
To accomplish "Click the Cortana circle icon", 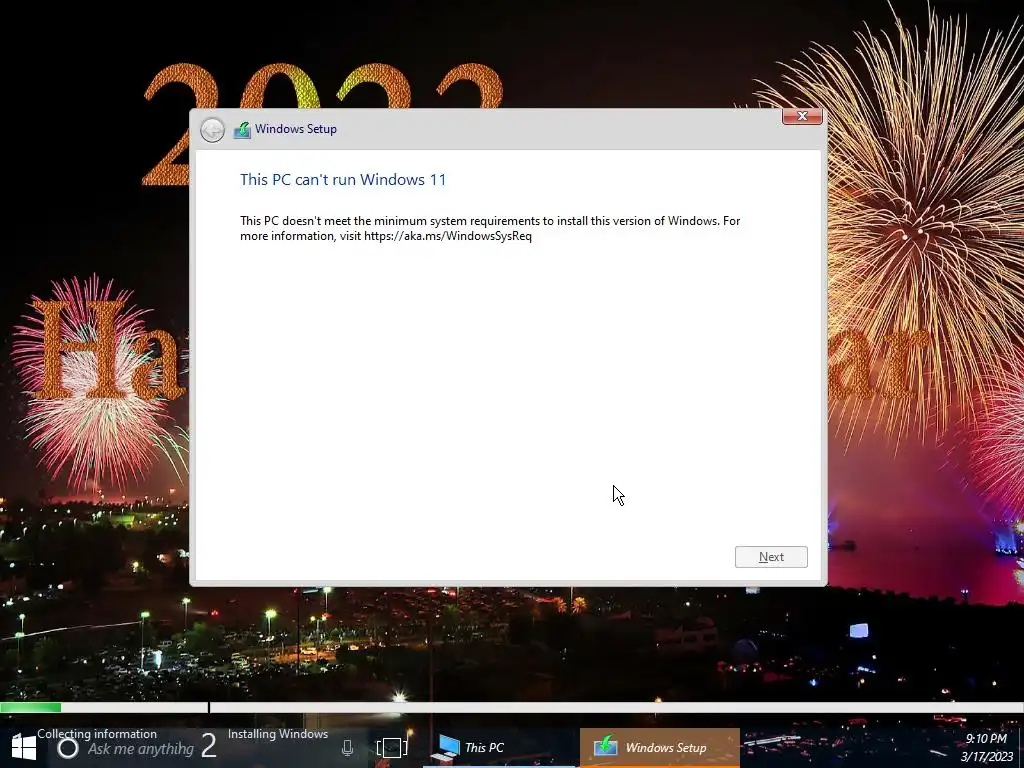I will point(67,748).
